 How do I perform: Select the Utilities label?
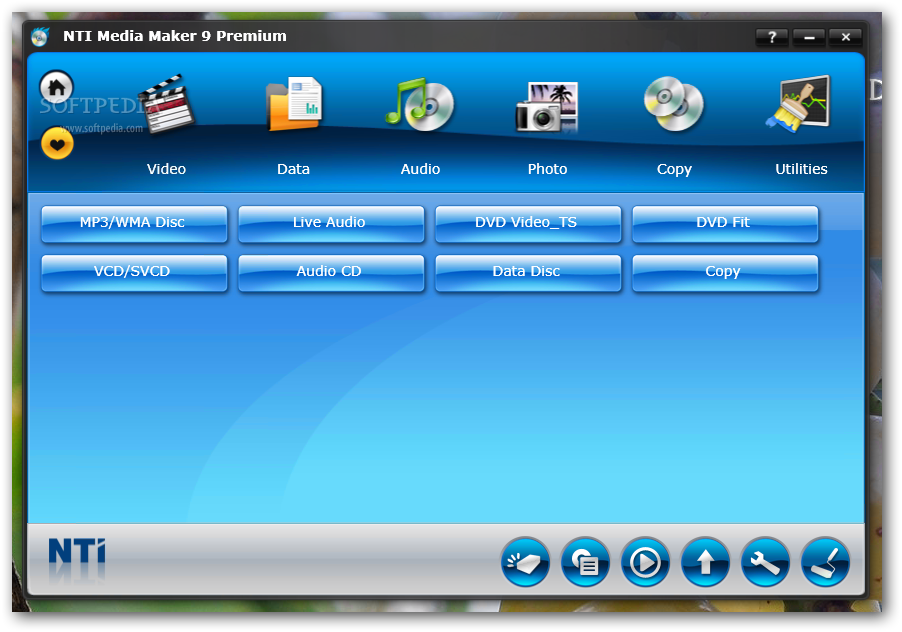[x=801, y=169]
